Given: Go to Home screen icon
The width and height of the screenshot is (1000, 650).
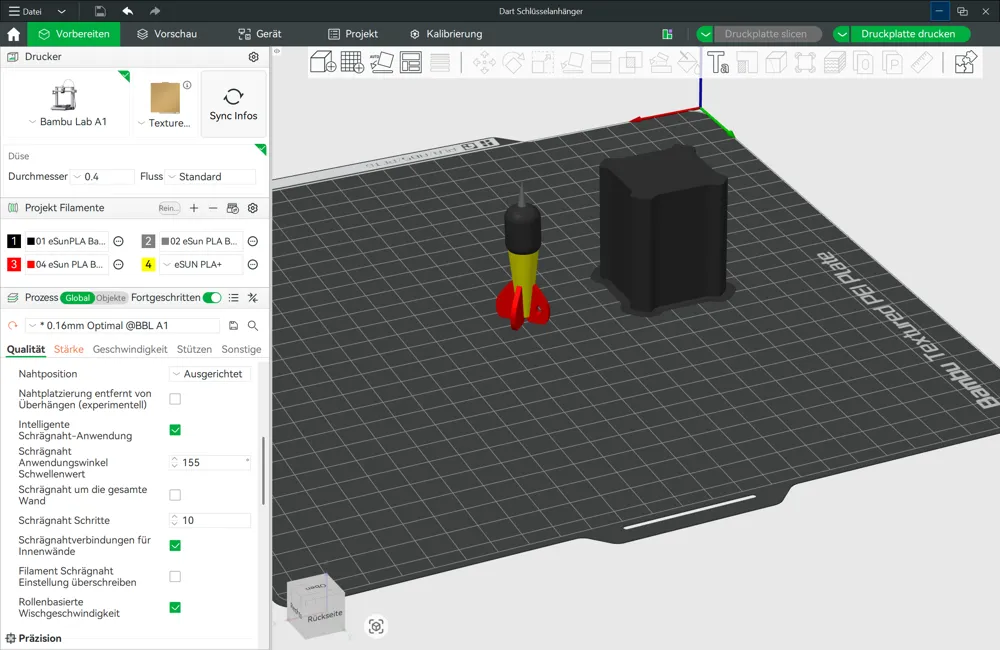Looking at the screenshot, I should 13,34.
